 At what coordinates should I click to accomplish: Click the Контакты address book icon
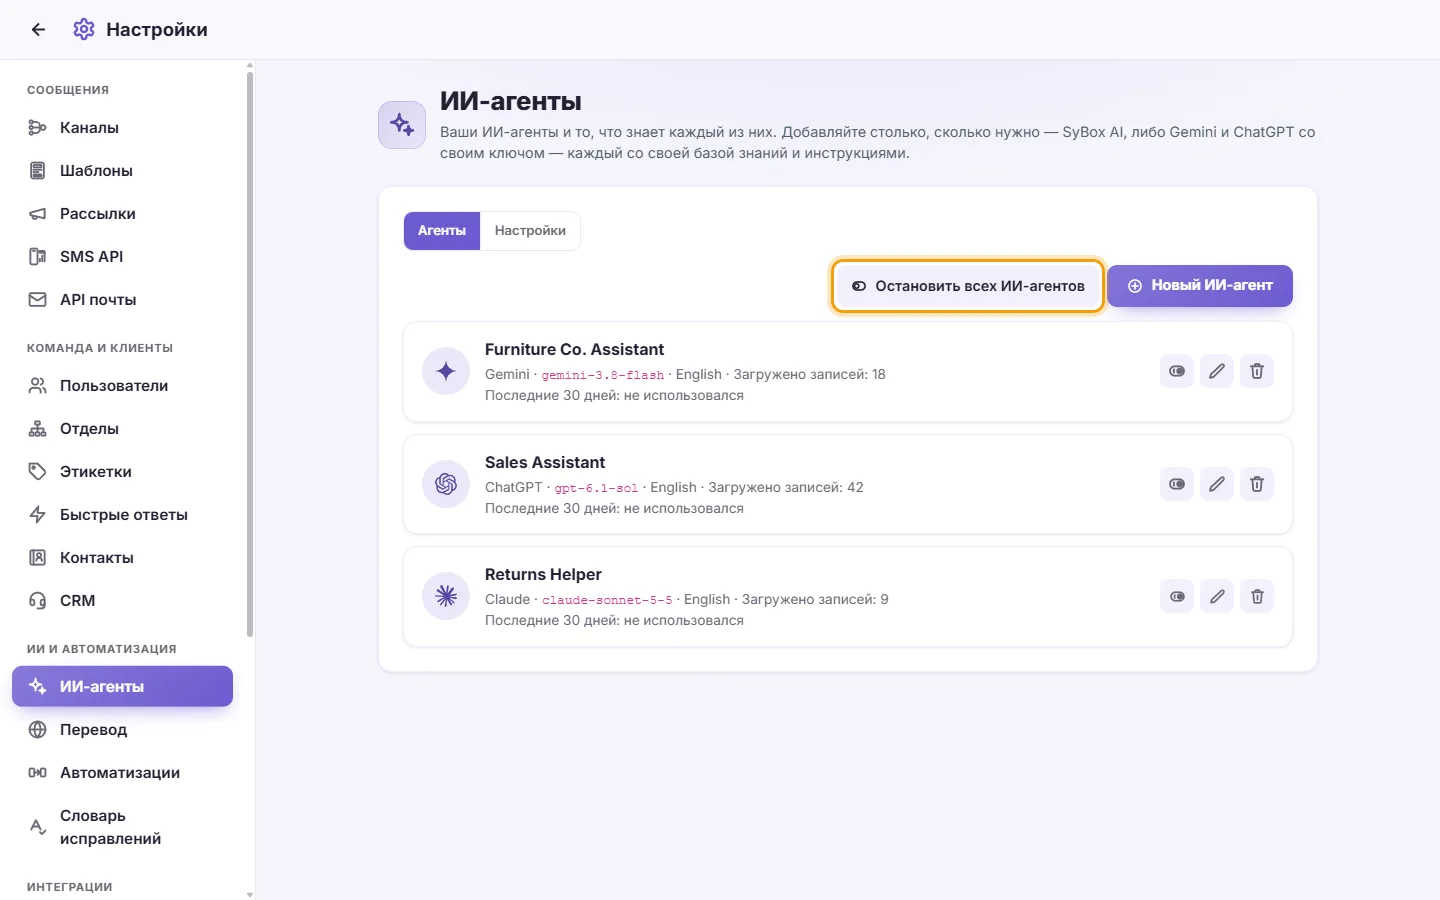pos(37,558)
